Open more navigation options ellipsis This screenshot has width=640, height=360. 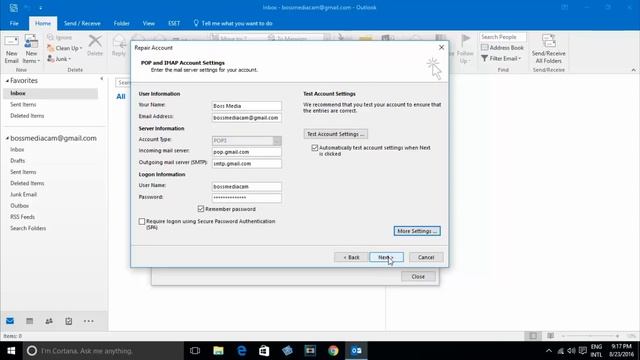point(89,321)
